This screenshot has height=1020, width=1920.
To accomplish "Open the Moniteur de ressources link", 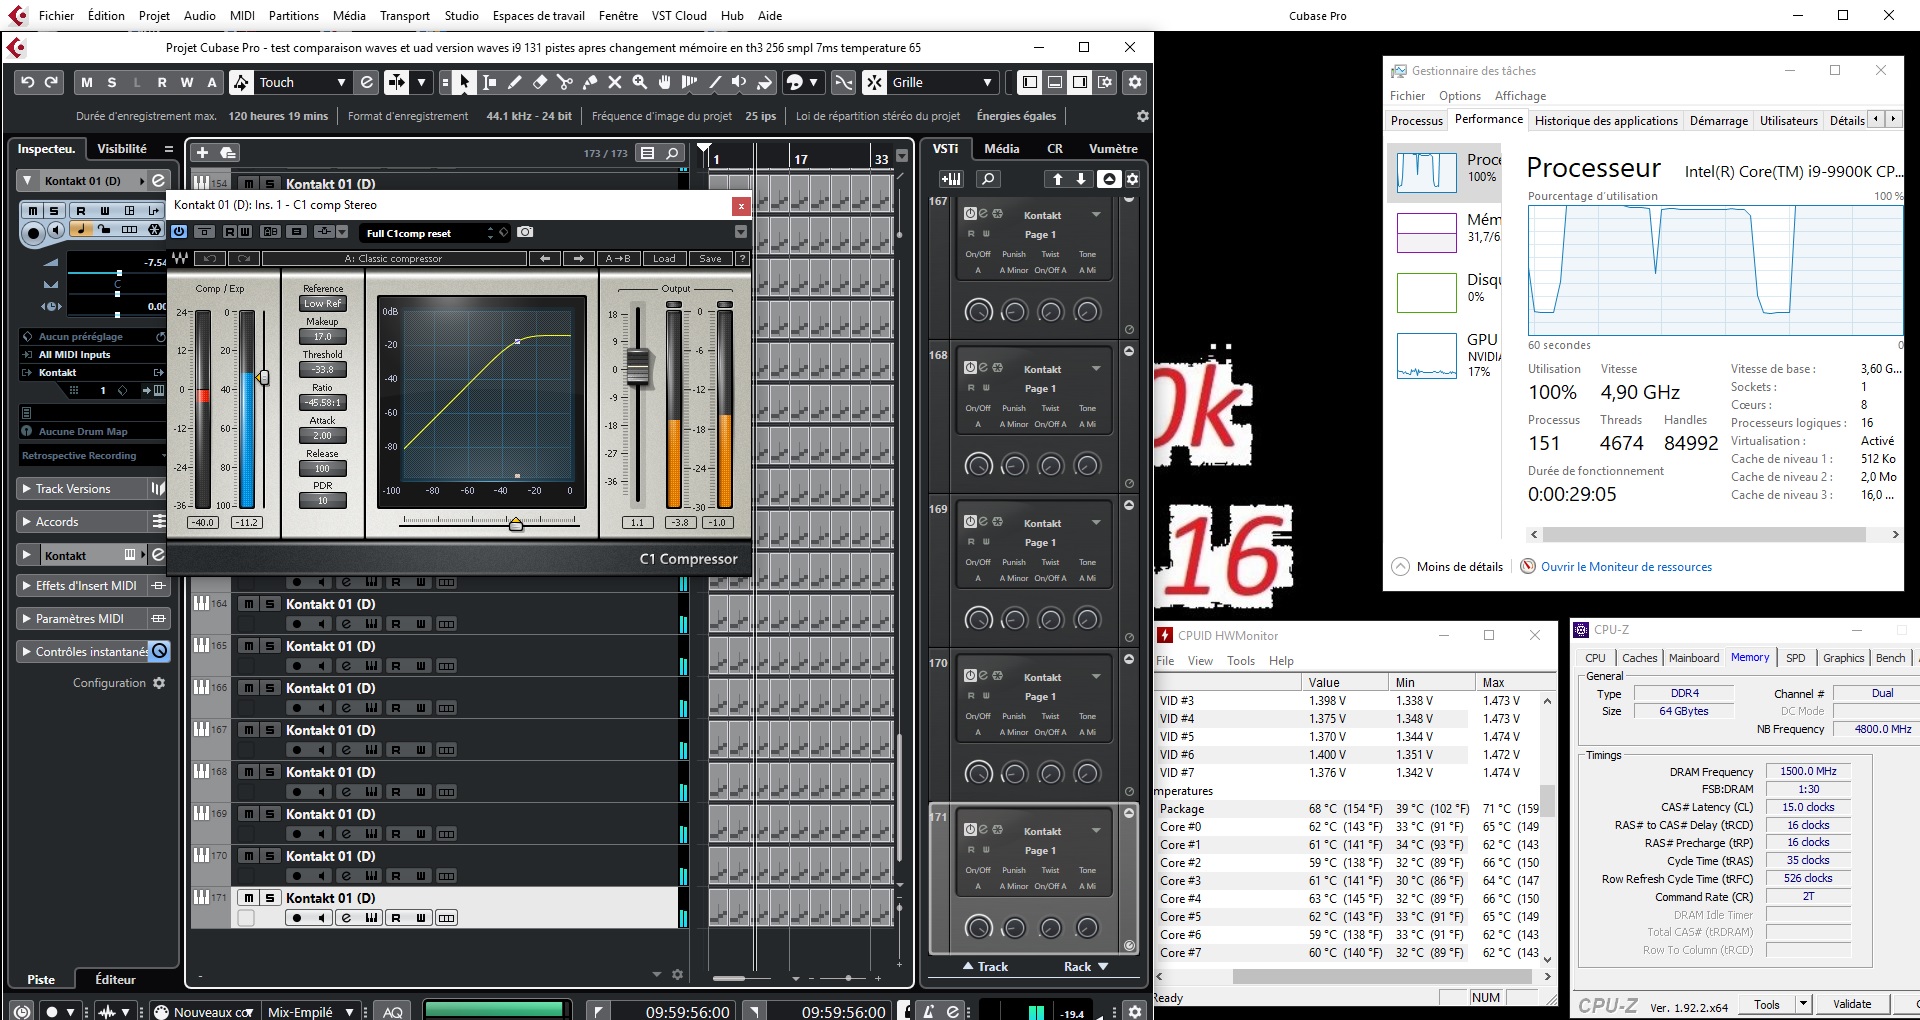I will point(1626,567).
